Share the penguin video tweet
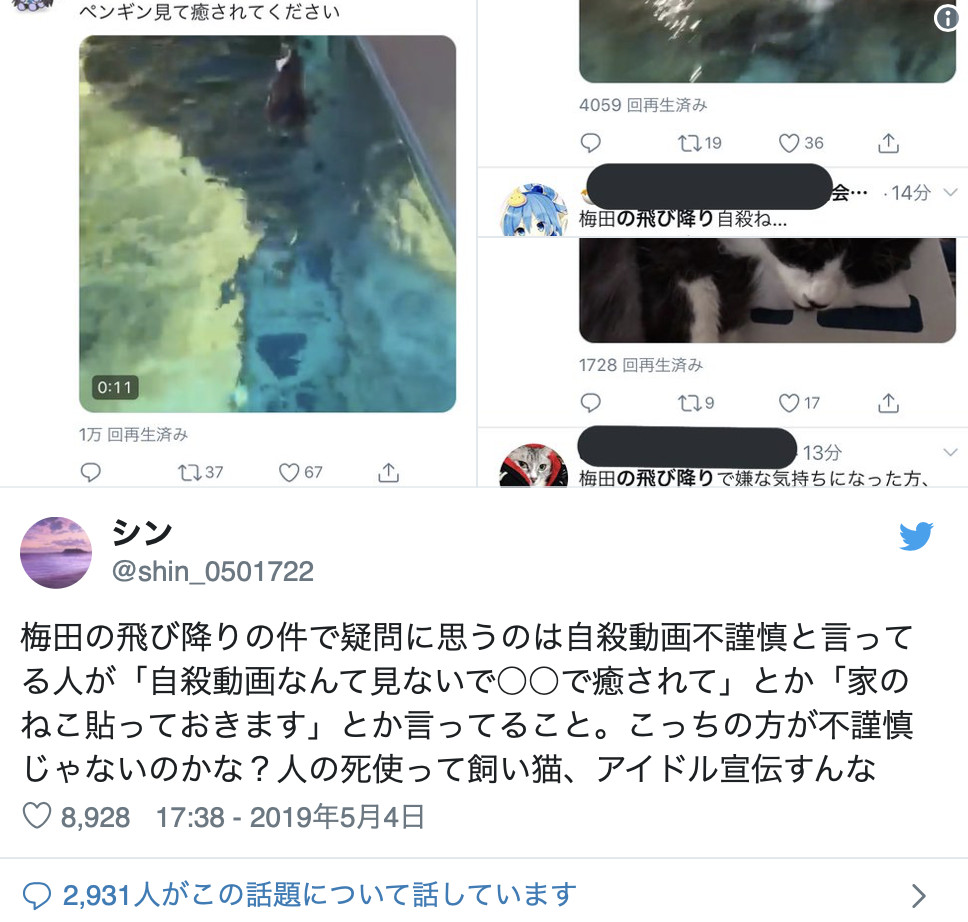The width and height of the screenshot is (968, 922). pos(388,472)
